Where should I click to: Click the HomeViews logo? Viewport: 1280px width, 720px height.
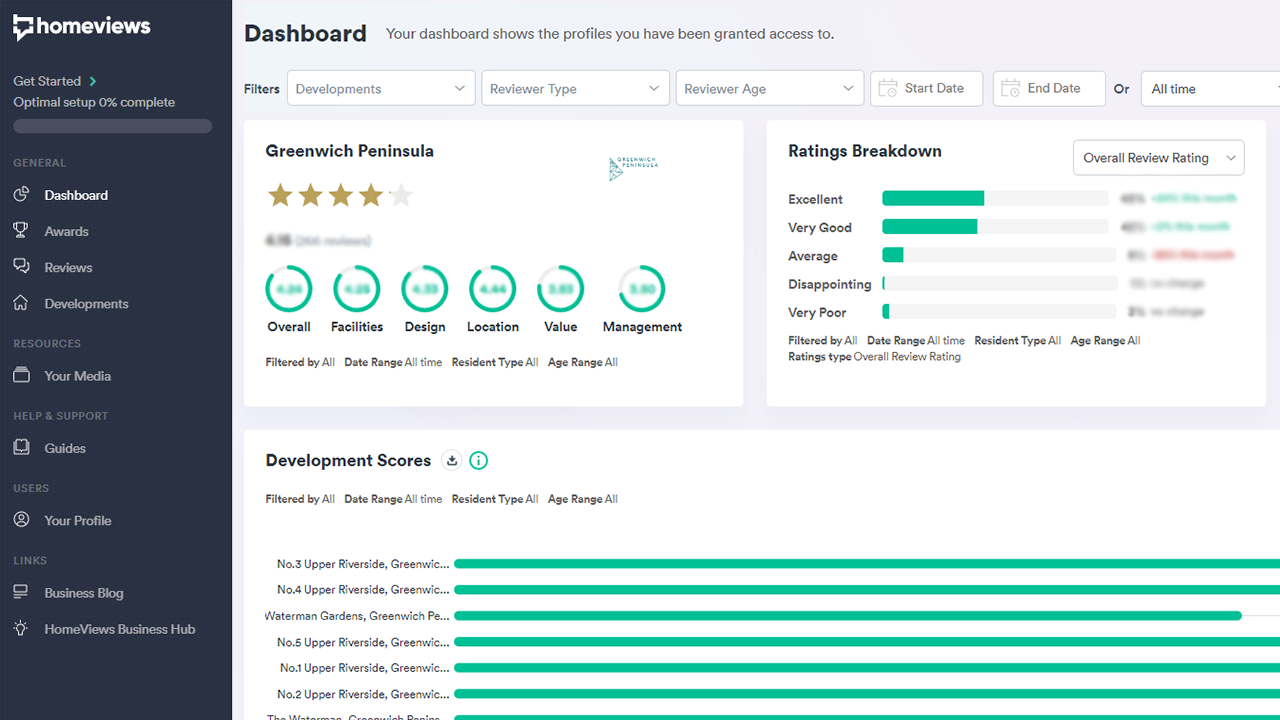[82, 28]
